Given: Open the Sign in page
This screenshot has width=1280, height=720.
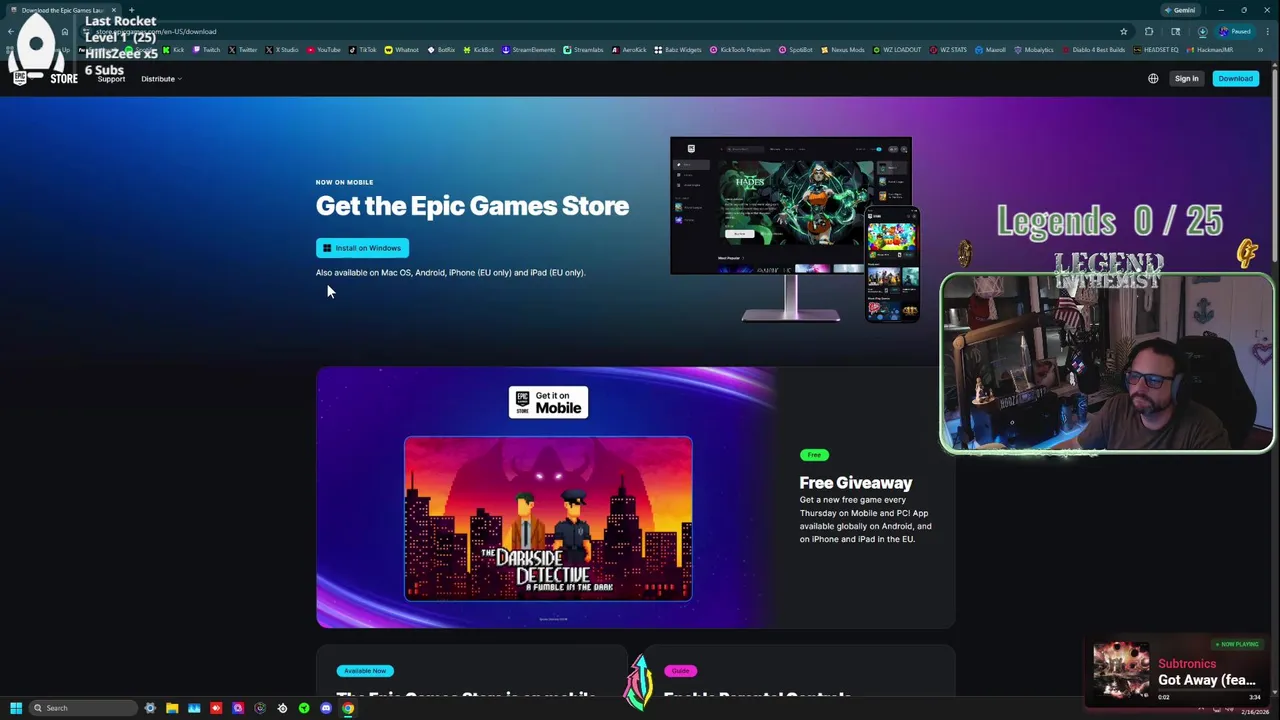Looking at the screenshot, I should [1186, 78].
